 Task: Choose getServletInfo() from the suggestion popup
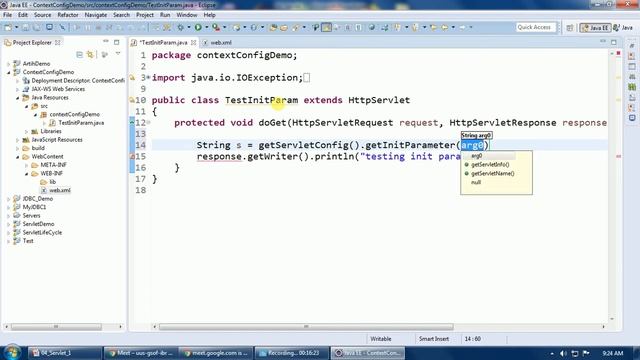click(490, 164)
